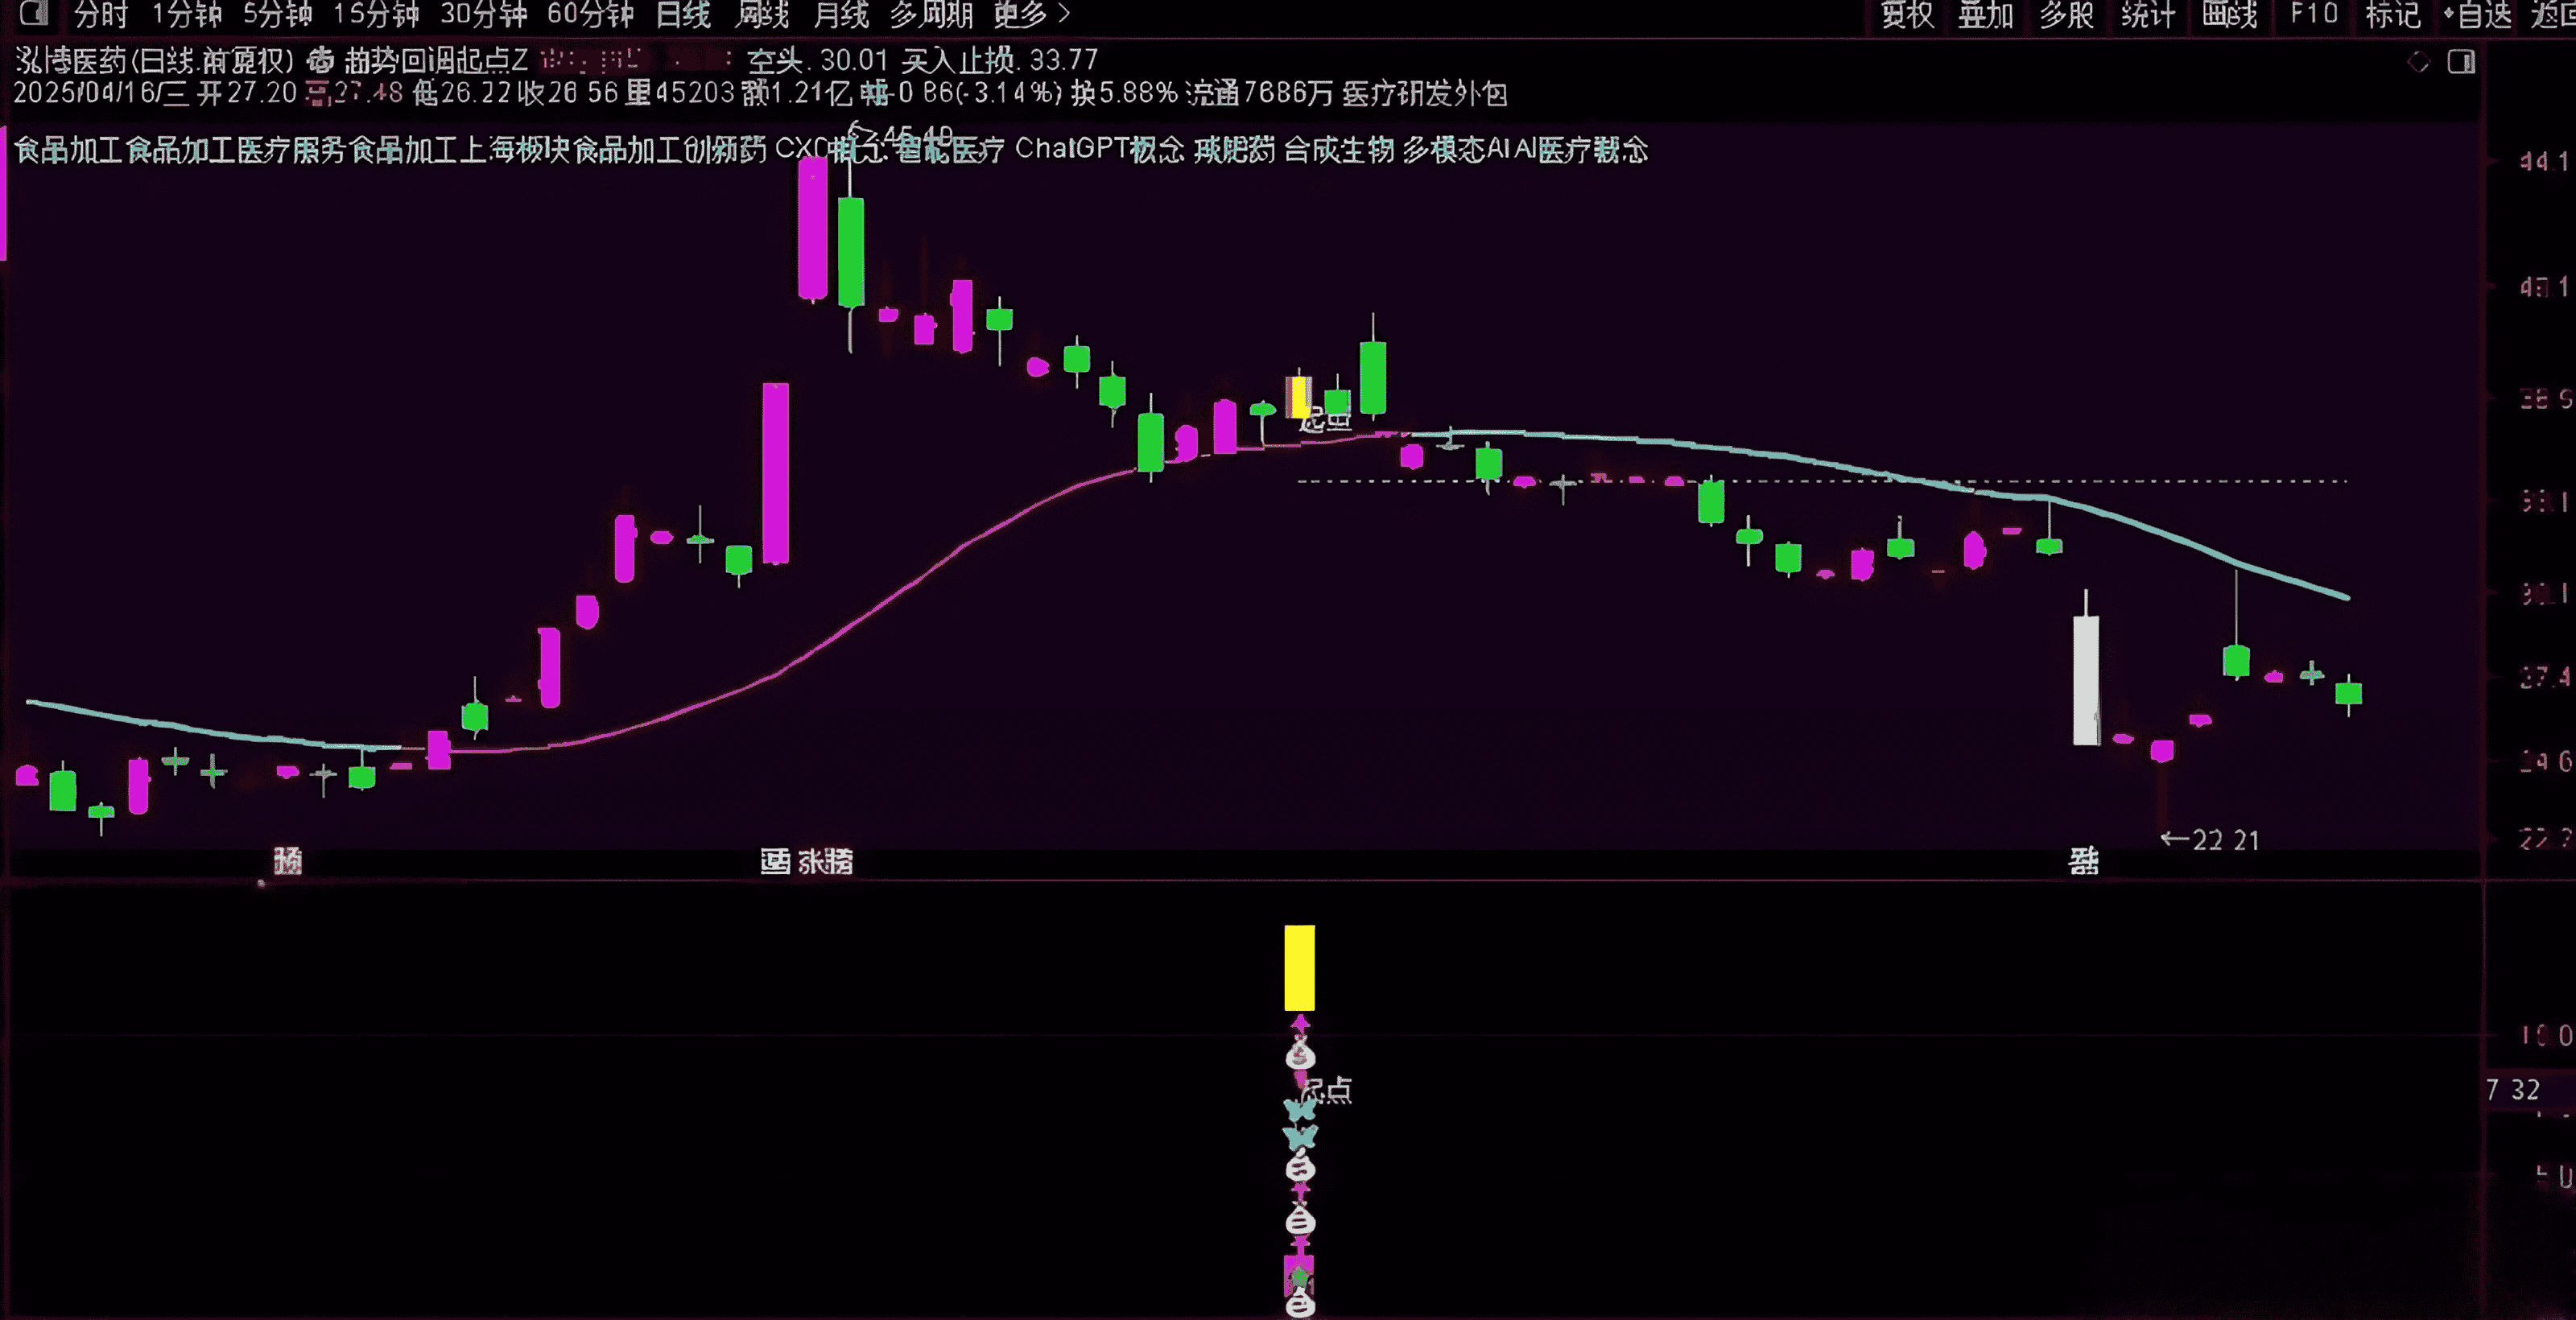Activate the 画线 drawing tool
The width and height of the screenshot is (2576, 1320).
(2229, 14)
